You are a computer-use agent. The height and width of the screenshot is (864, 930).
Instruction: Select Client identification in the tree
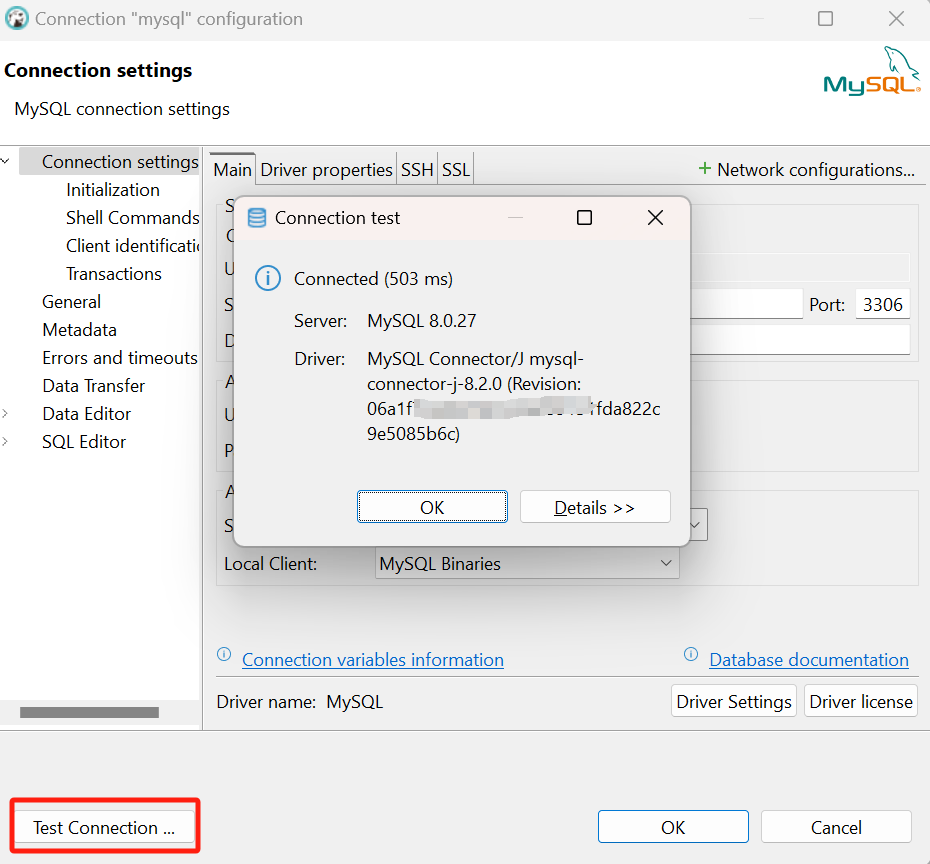132,246
